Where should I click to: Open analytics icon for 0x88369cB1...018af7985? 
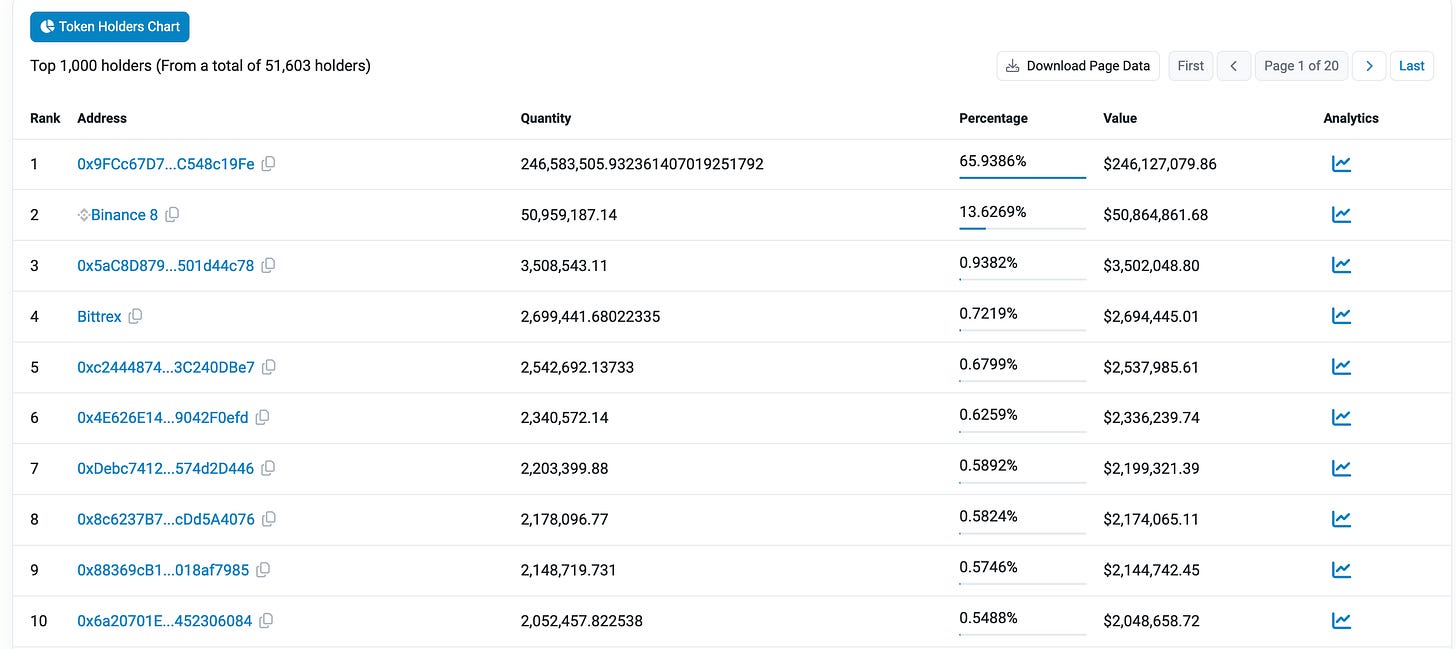pyautogui.click(x=1341, y=570)
